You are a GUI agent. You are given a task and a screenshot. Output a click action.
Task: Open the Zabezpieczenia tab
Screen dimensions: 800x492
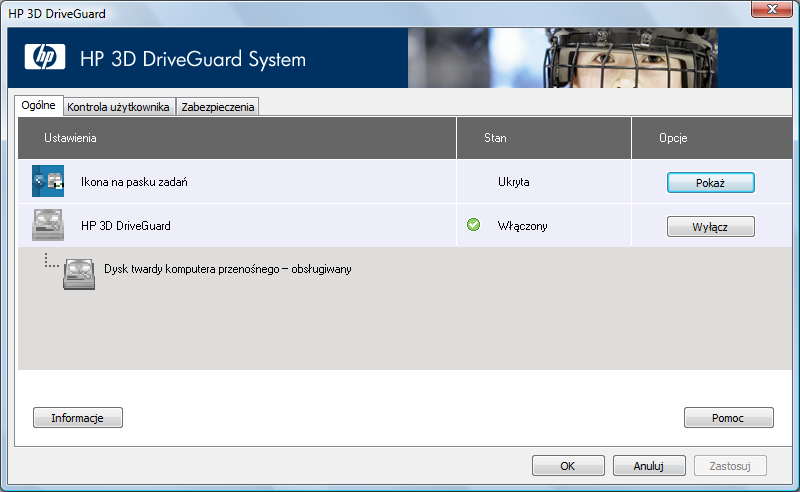pos(218,107)
